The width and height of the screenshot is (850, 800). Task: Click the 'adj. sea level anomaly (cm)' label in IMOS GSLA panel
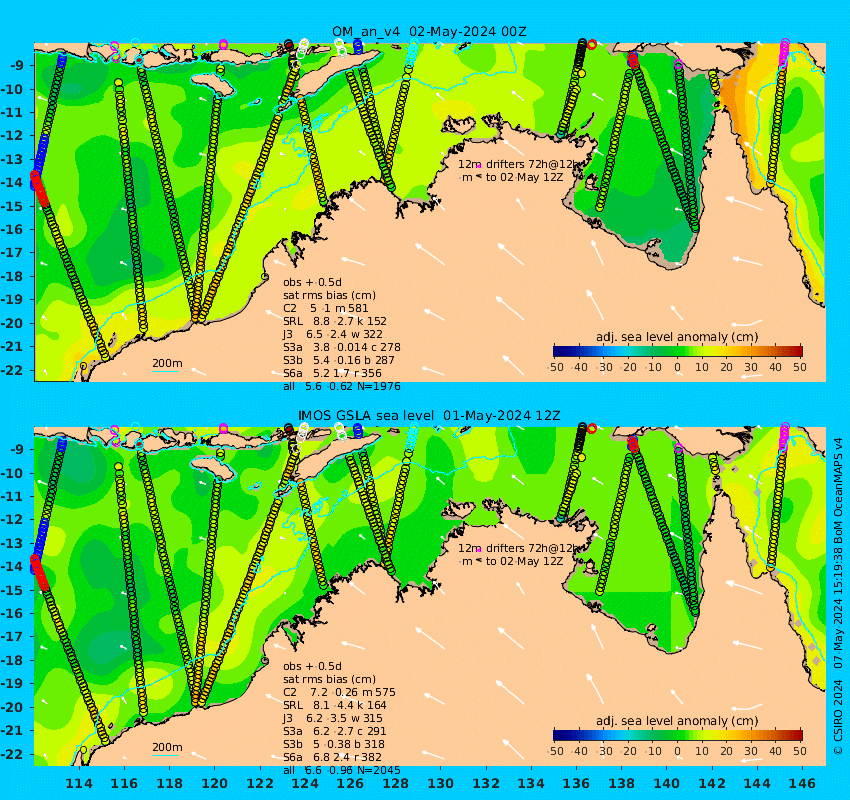(x=677, y=721)
